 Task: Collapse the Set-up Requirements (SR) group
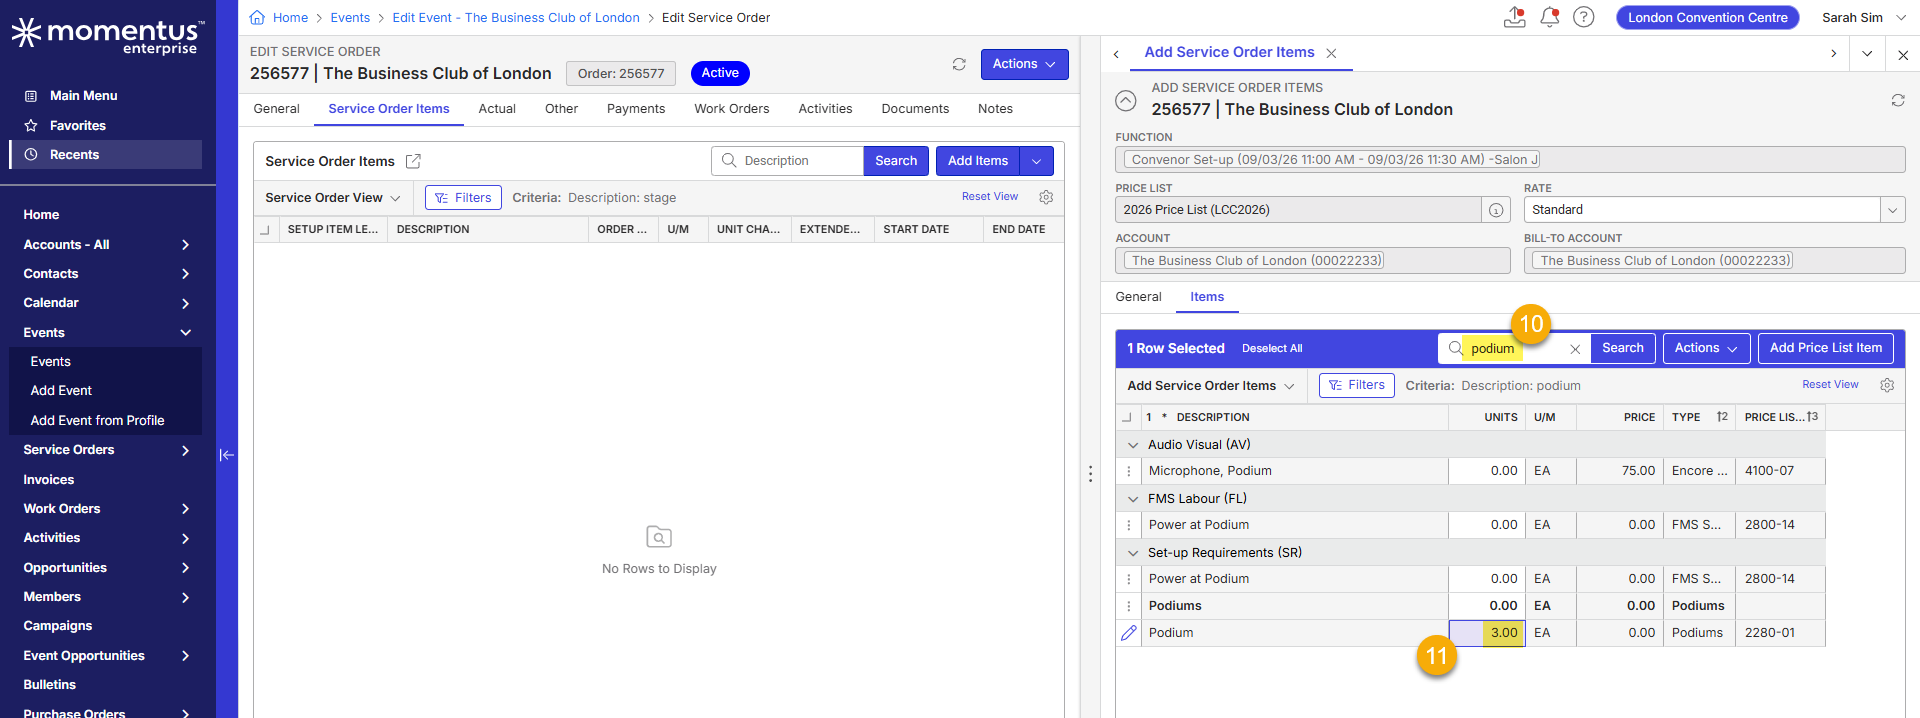(1133, 553)
